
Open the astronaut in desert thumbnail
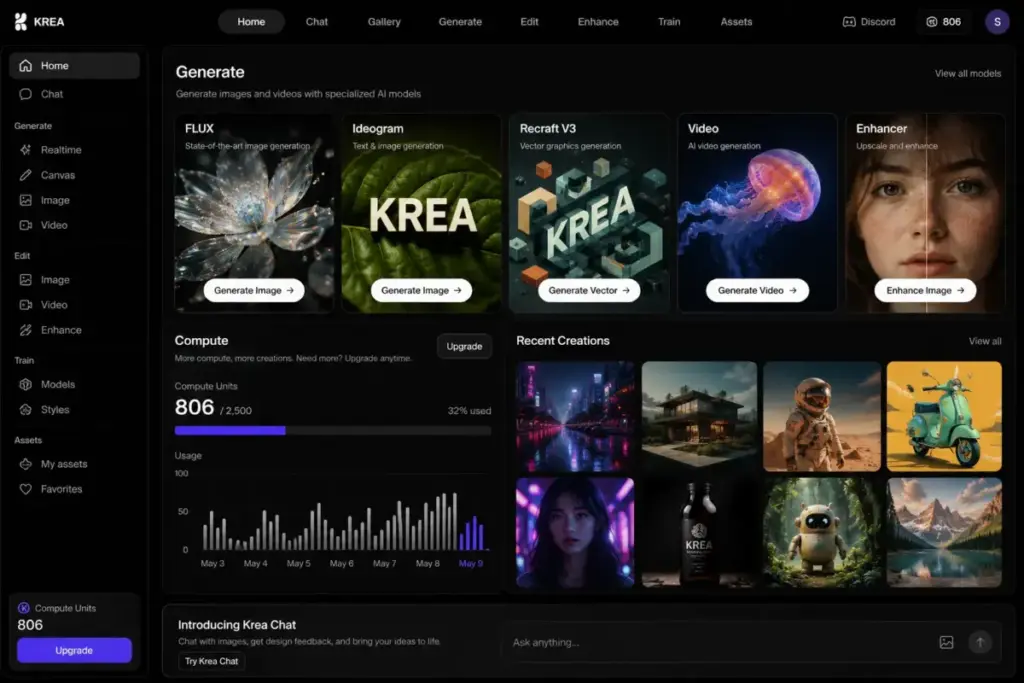822,417
